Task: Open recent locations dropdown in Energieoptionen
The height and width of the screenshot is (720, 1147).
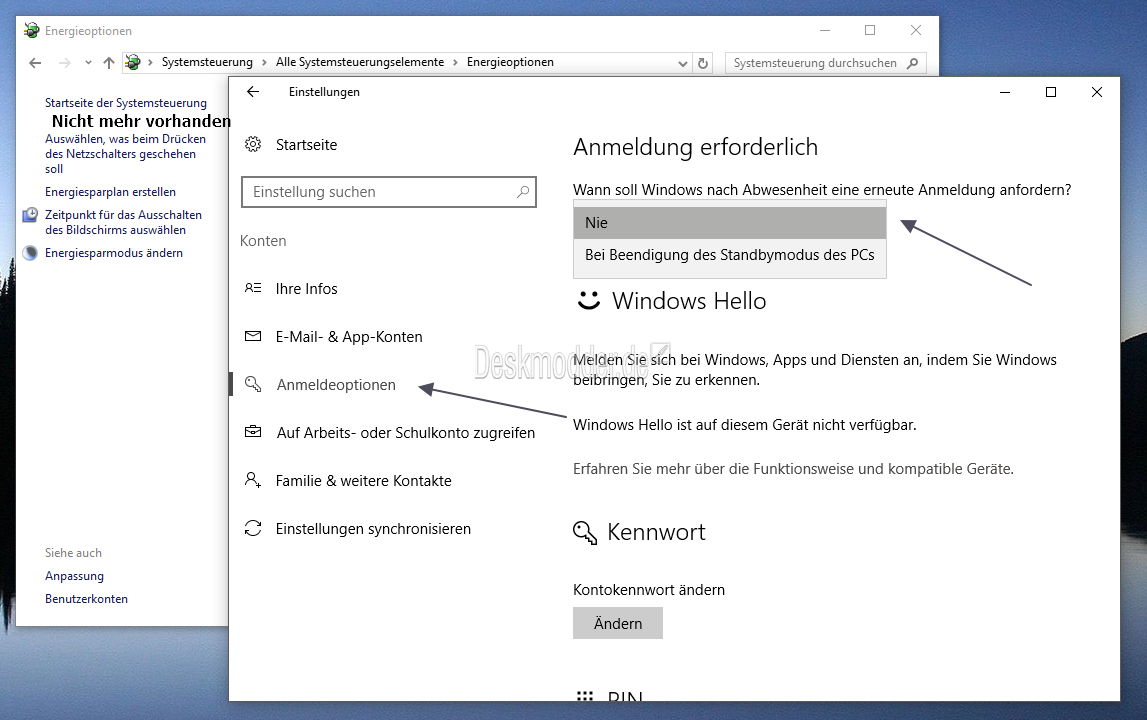Action: click(x=88, y=63)
